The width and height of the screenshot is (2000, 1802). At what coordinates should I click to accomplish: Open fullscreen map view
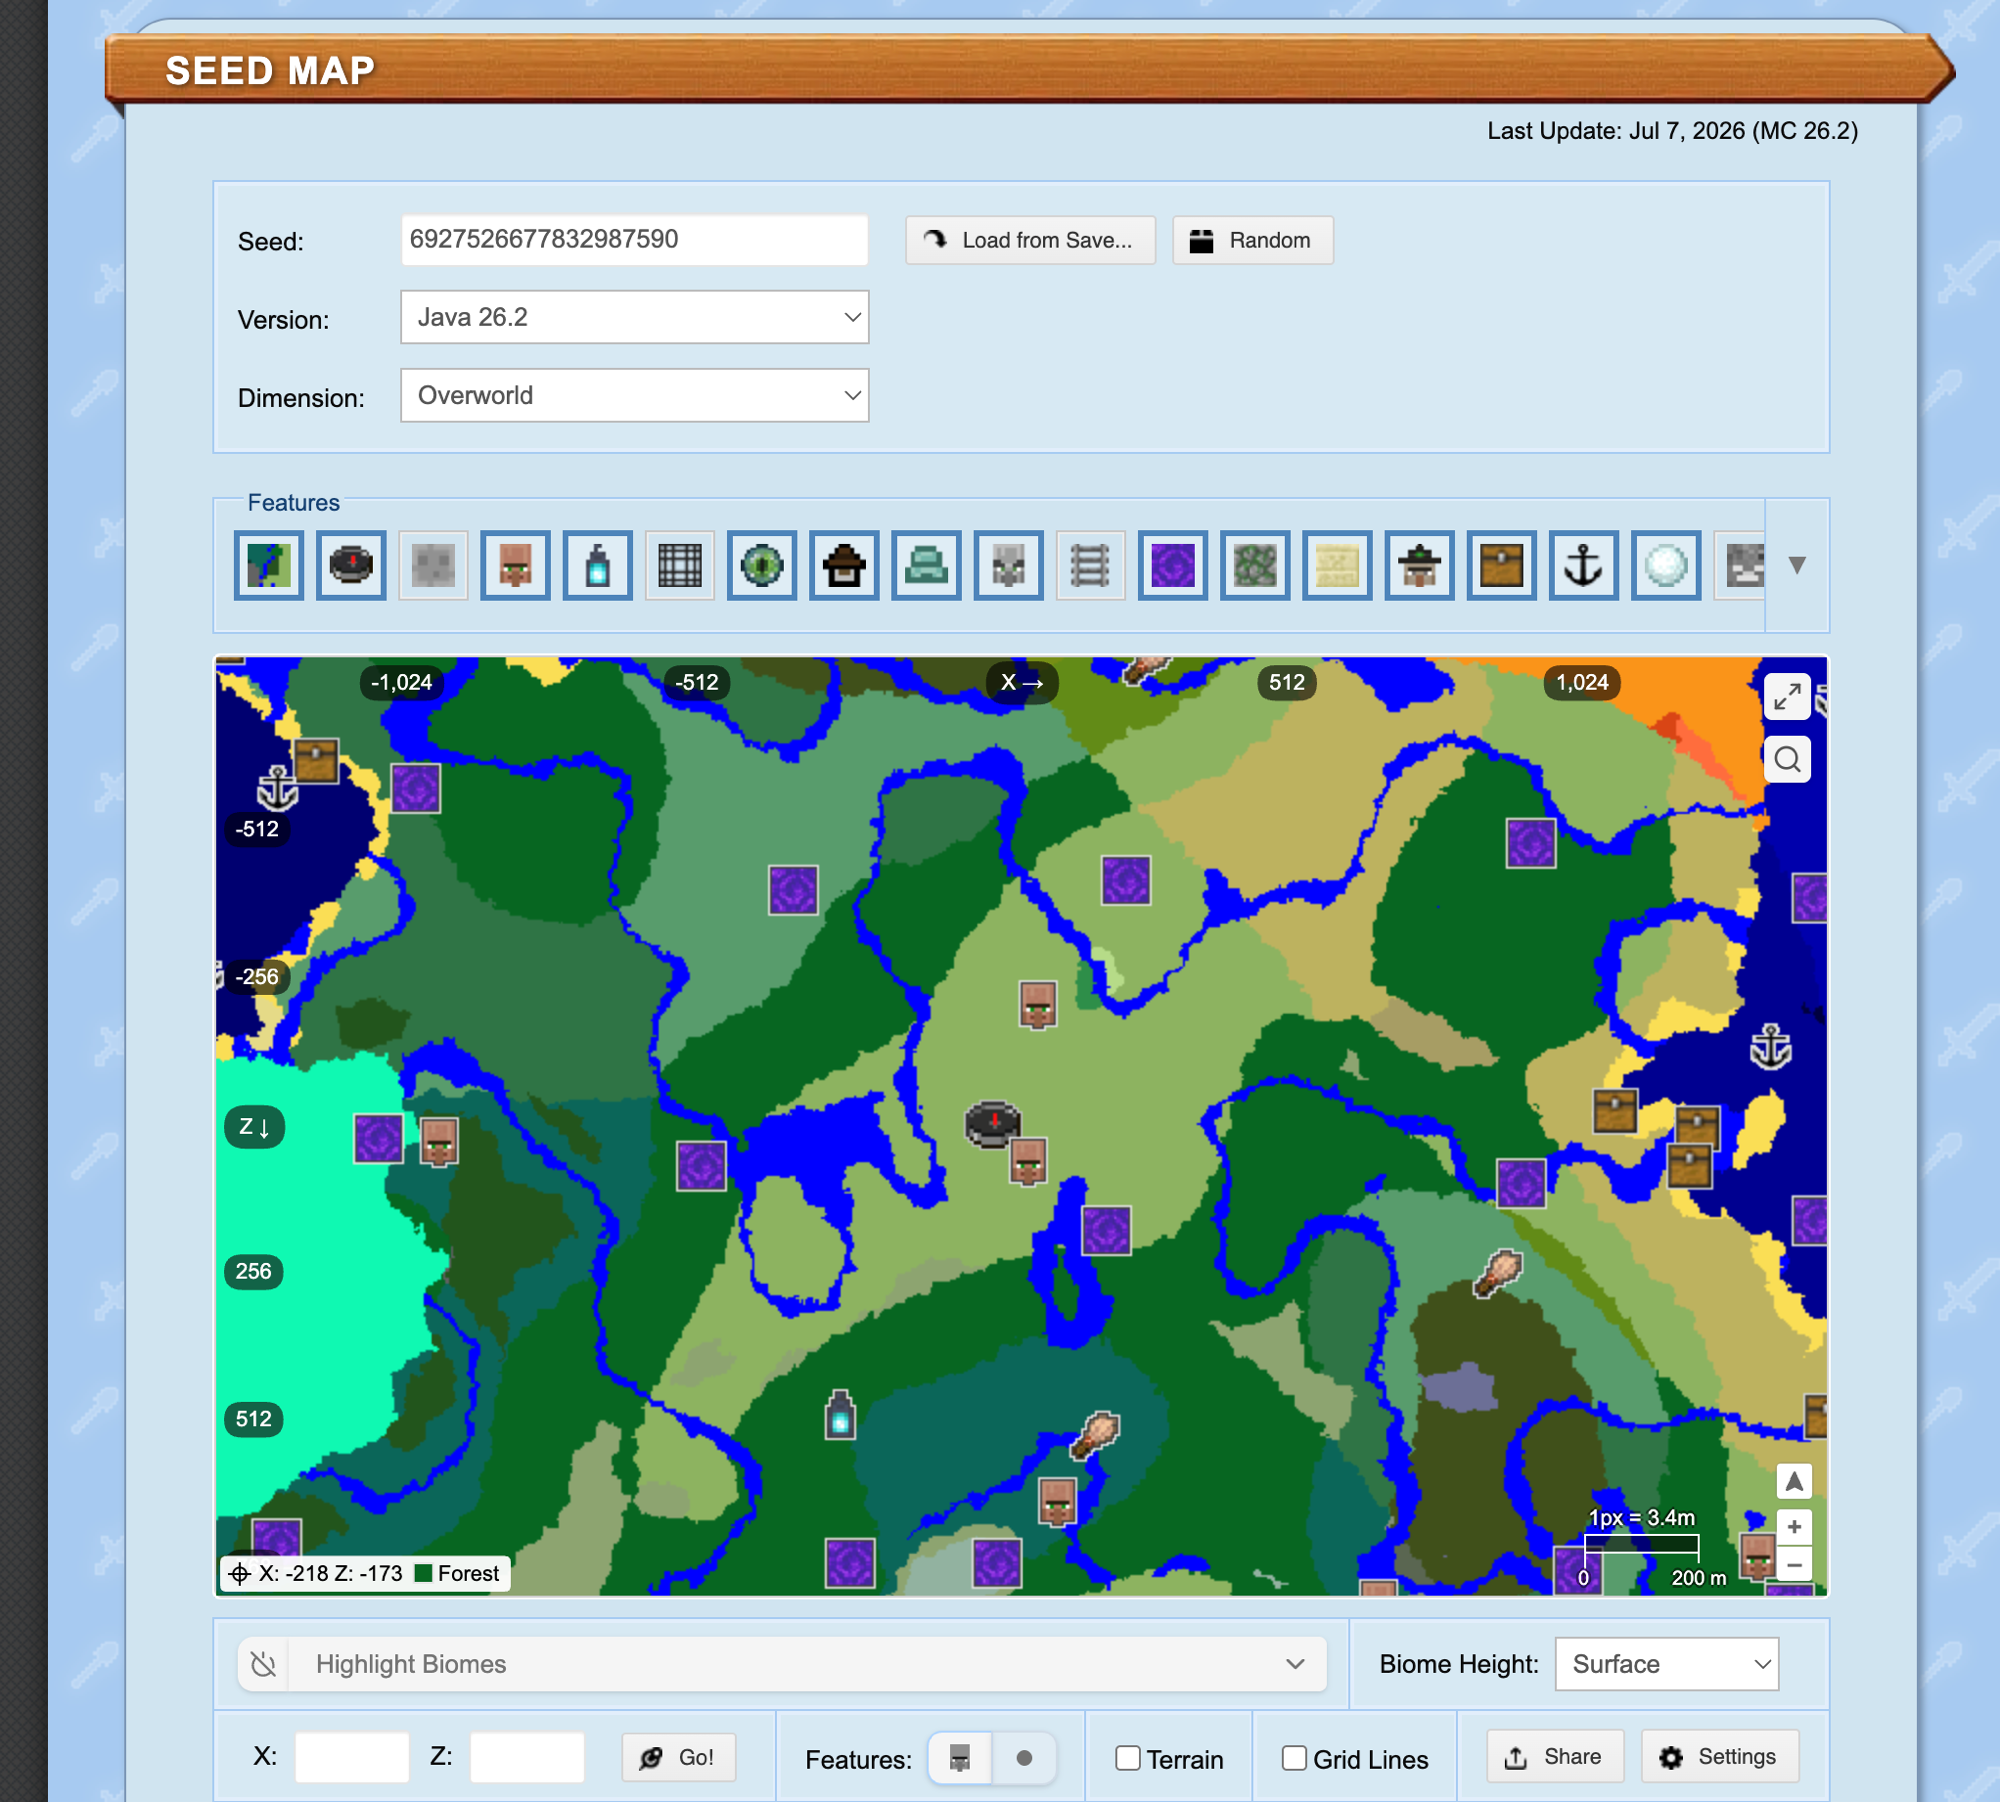[x=1788, y=697]
